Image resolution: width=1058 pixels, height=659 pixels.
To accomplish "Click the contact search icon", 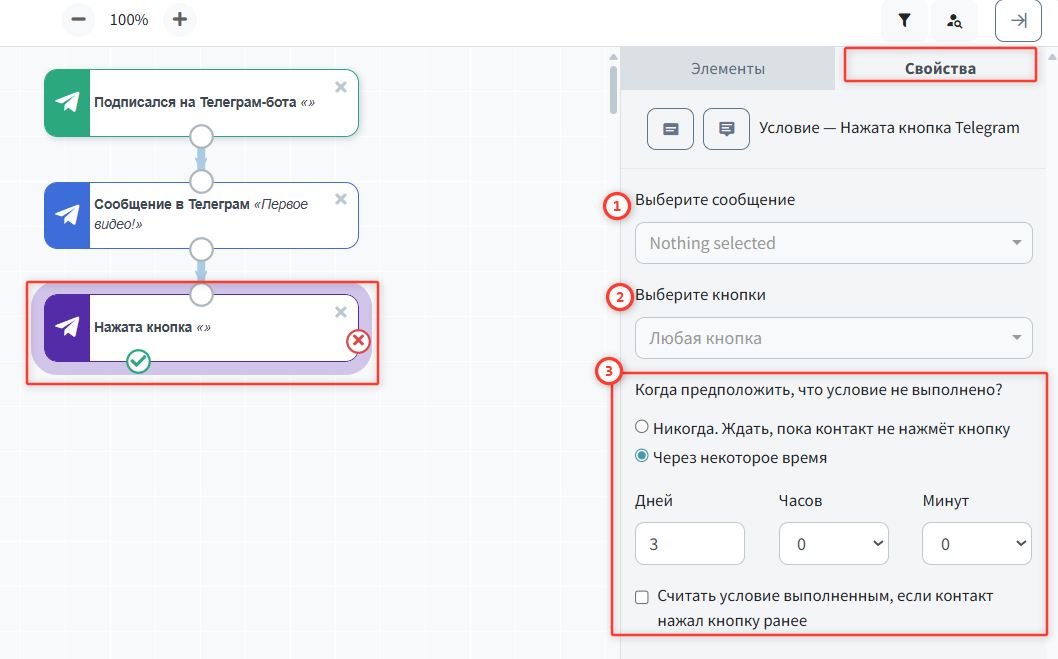I will coord(954,20).
